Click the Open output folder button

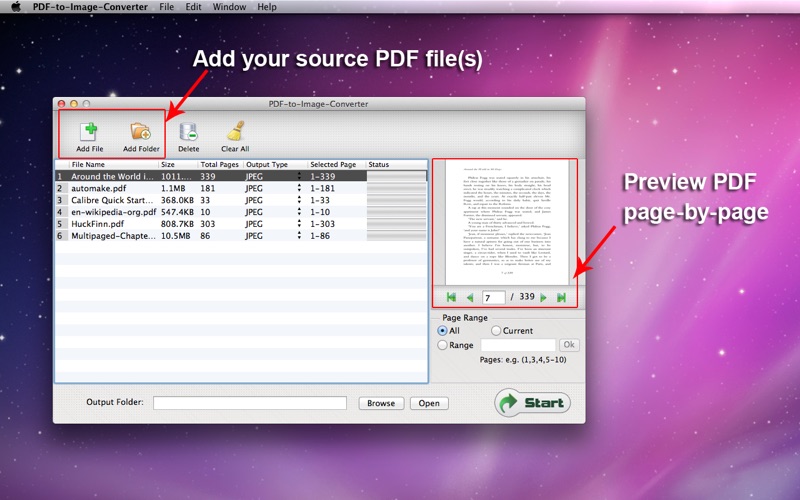tap(429, 403)
